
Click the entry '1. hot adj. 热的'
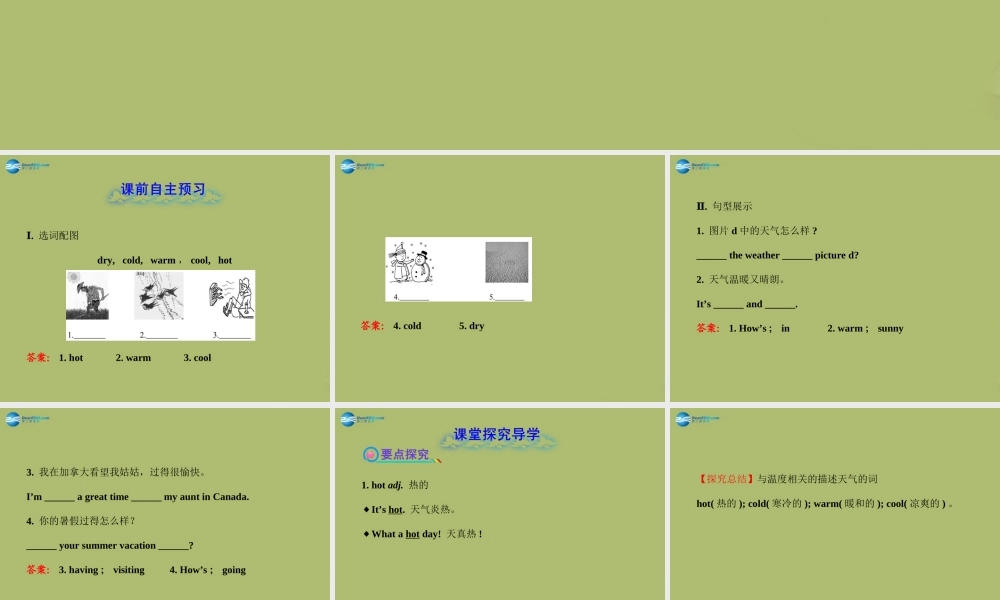pyautogui.click(x=395, y=485)
